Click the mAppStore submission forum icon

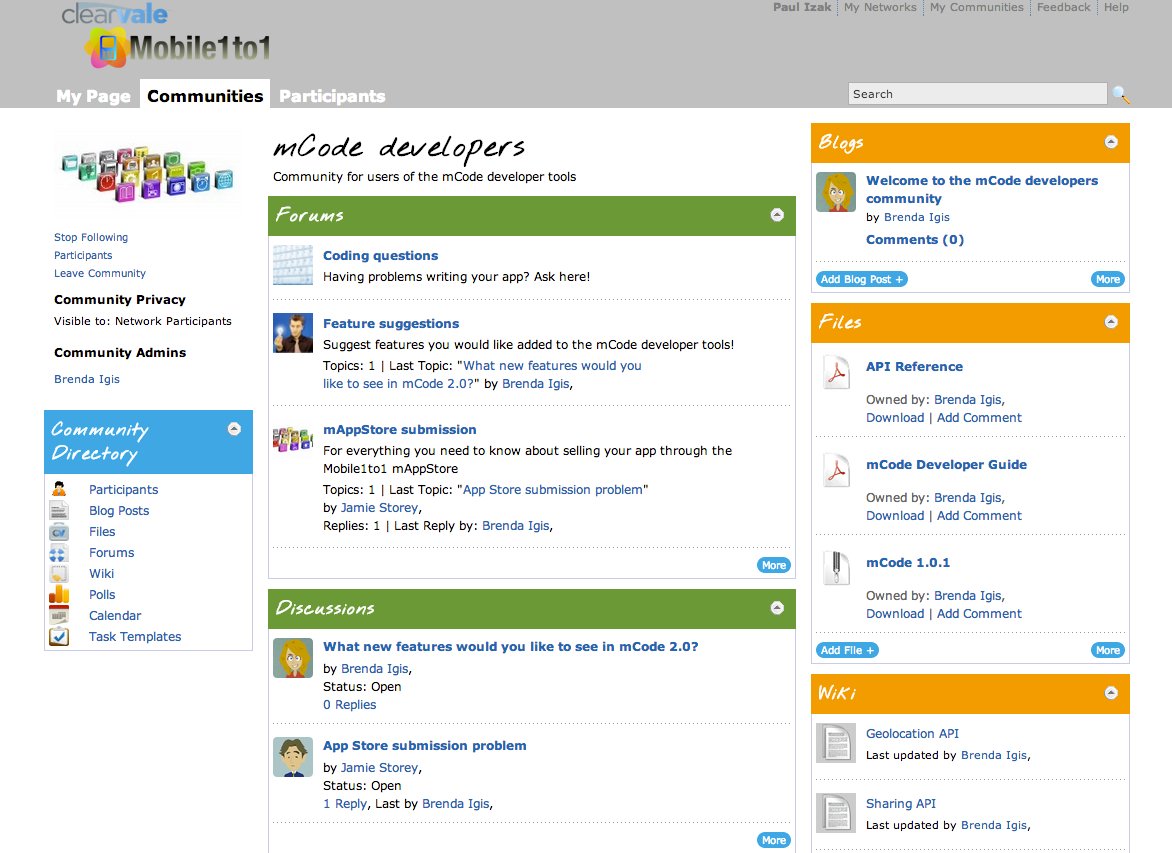point(293,439)
